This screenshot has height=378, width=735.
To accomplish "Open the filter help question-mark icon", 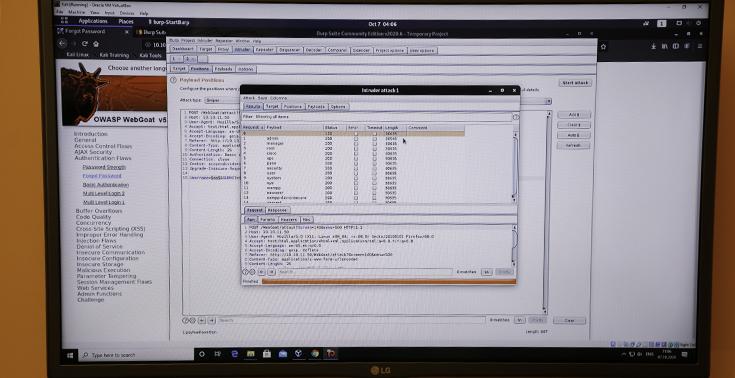I will pos(516,117).
